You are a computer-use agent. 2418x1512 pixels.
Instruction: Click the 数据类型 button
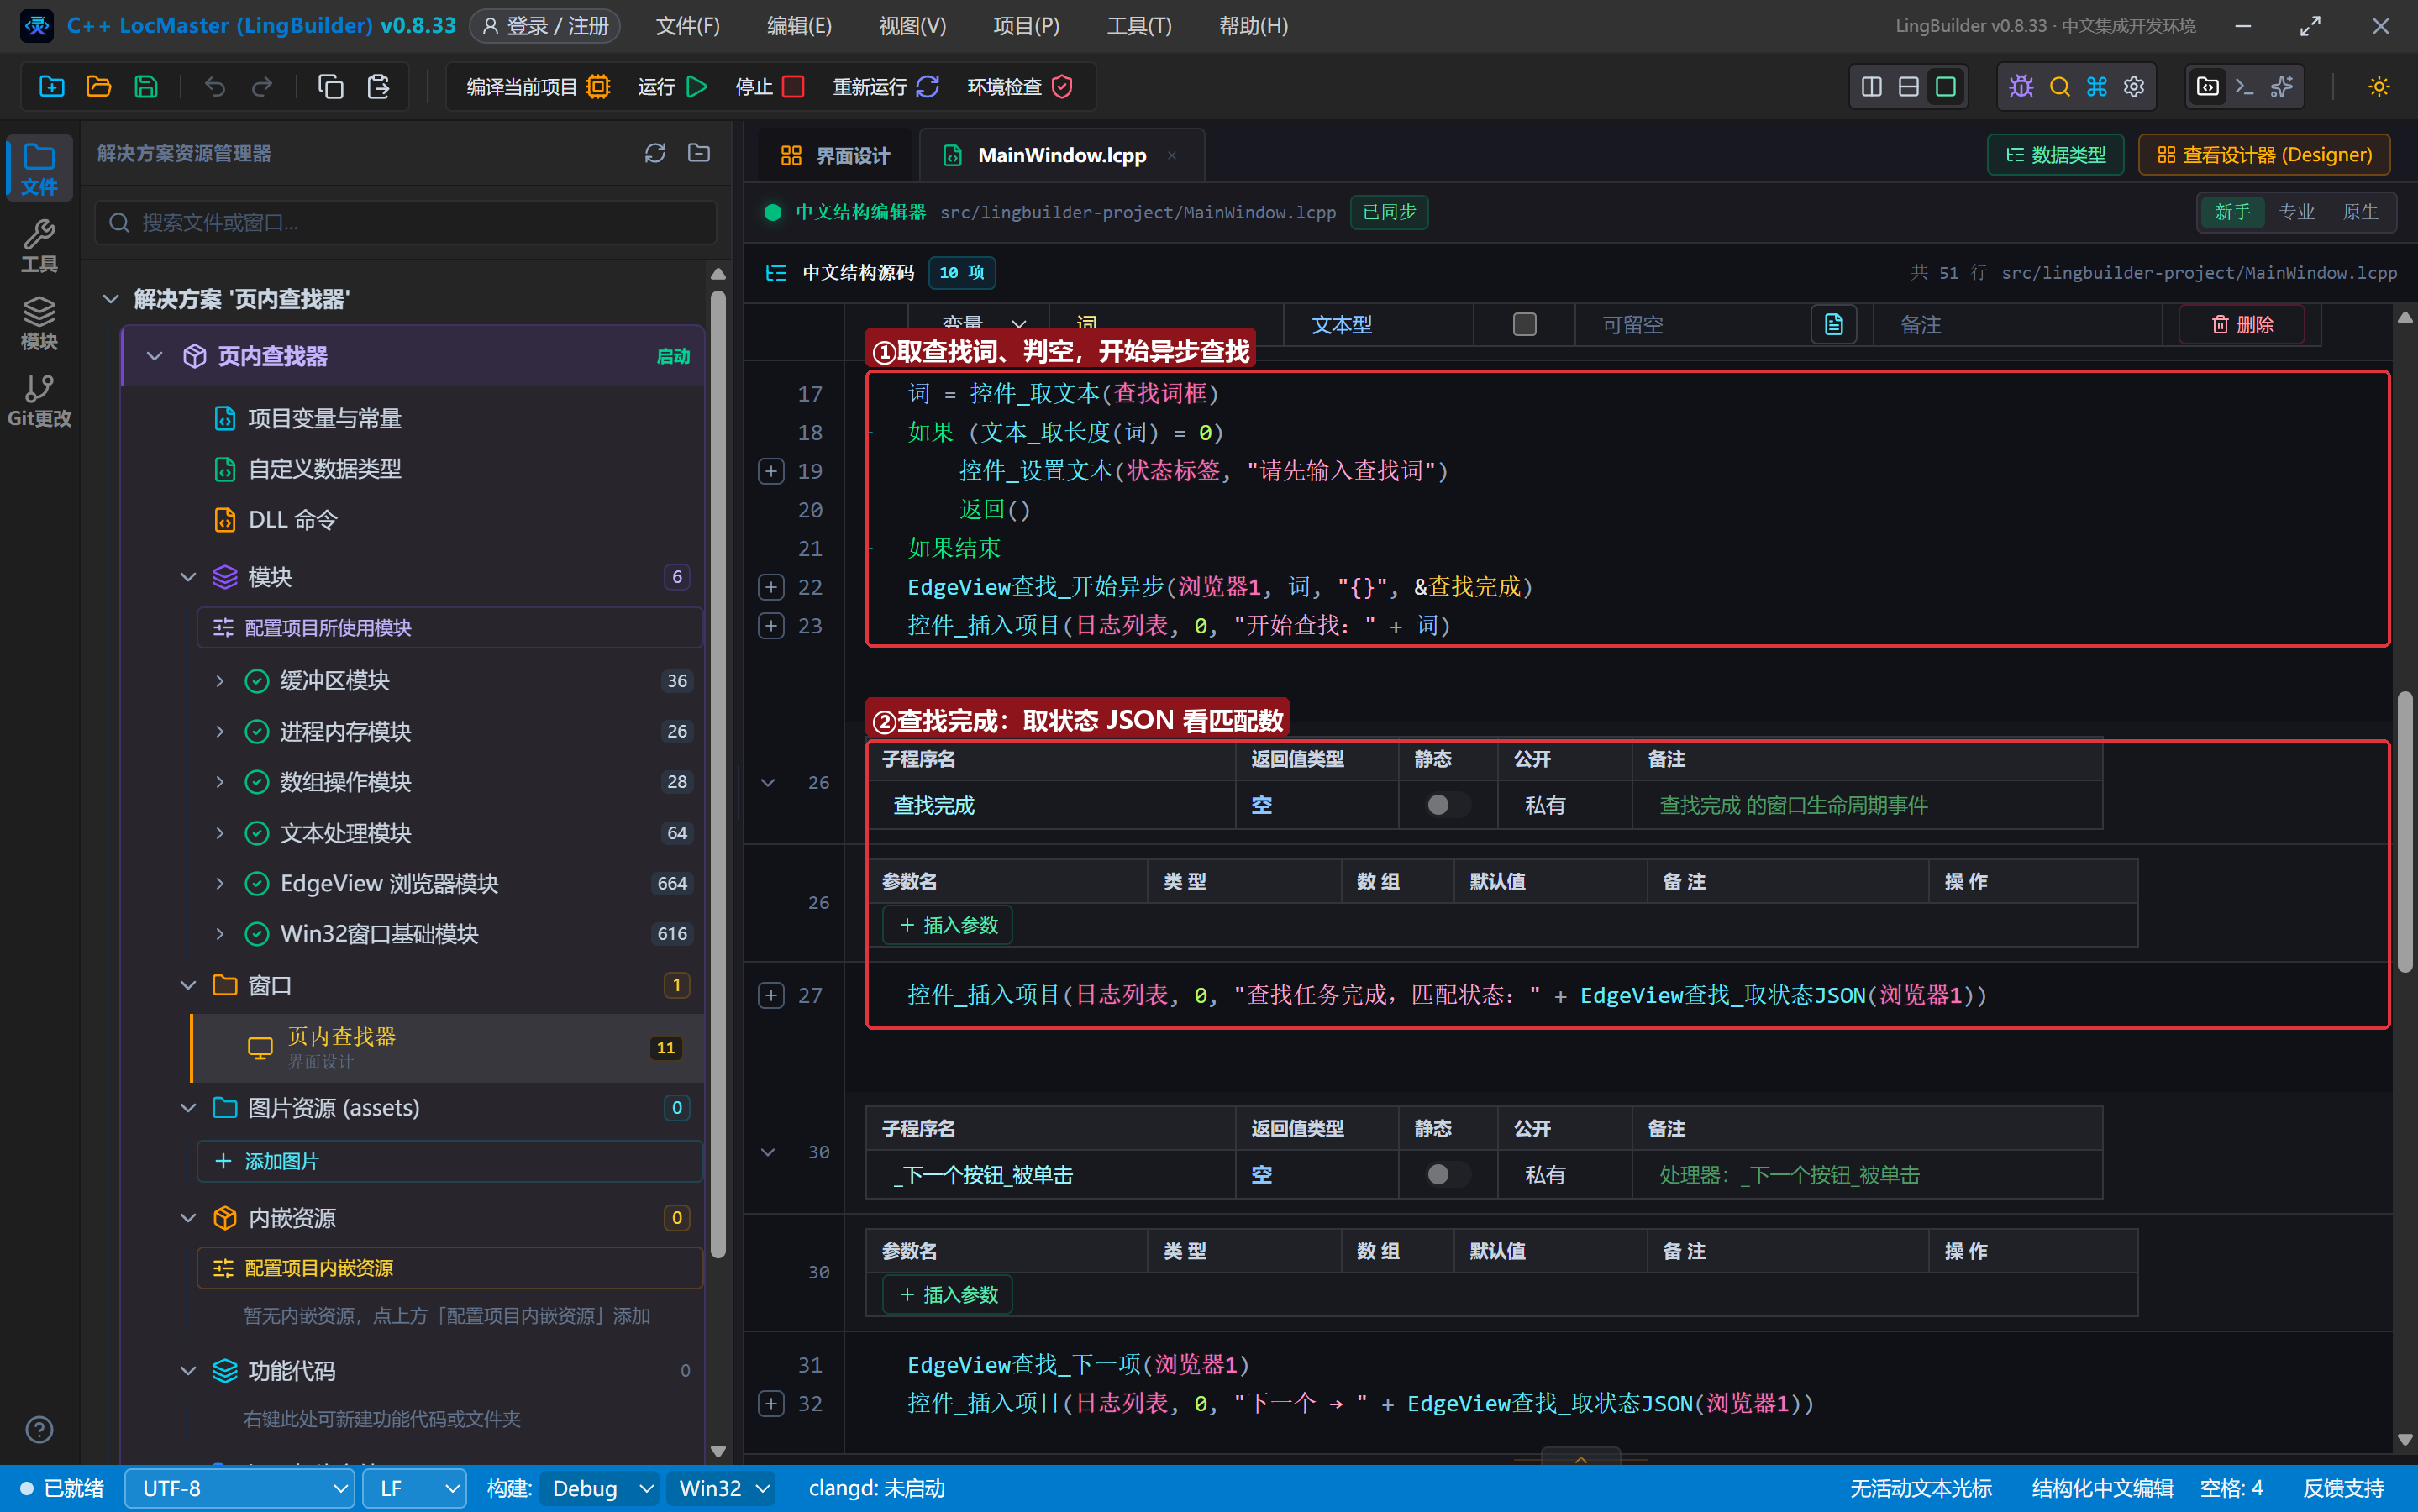pos(2055,155)
